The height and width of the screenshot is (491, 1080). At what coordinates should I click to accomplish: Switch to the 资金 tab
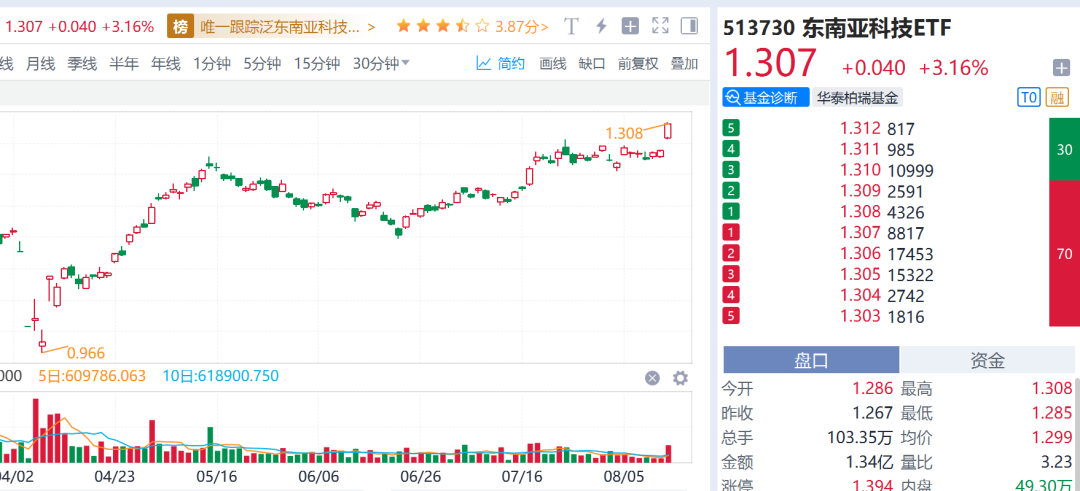[987, 359]
